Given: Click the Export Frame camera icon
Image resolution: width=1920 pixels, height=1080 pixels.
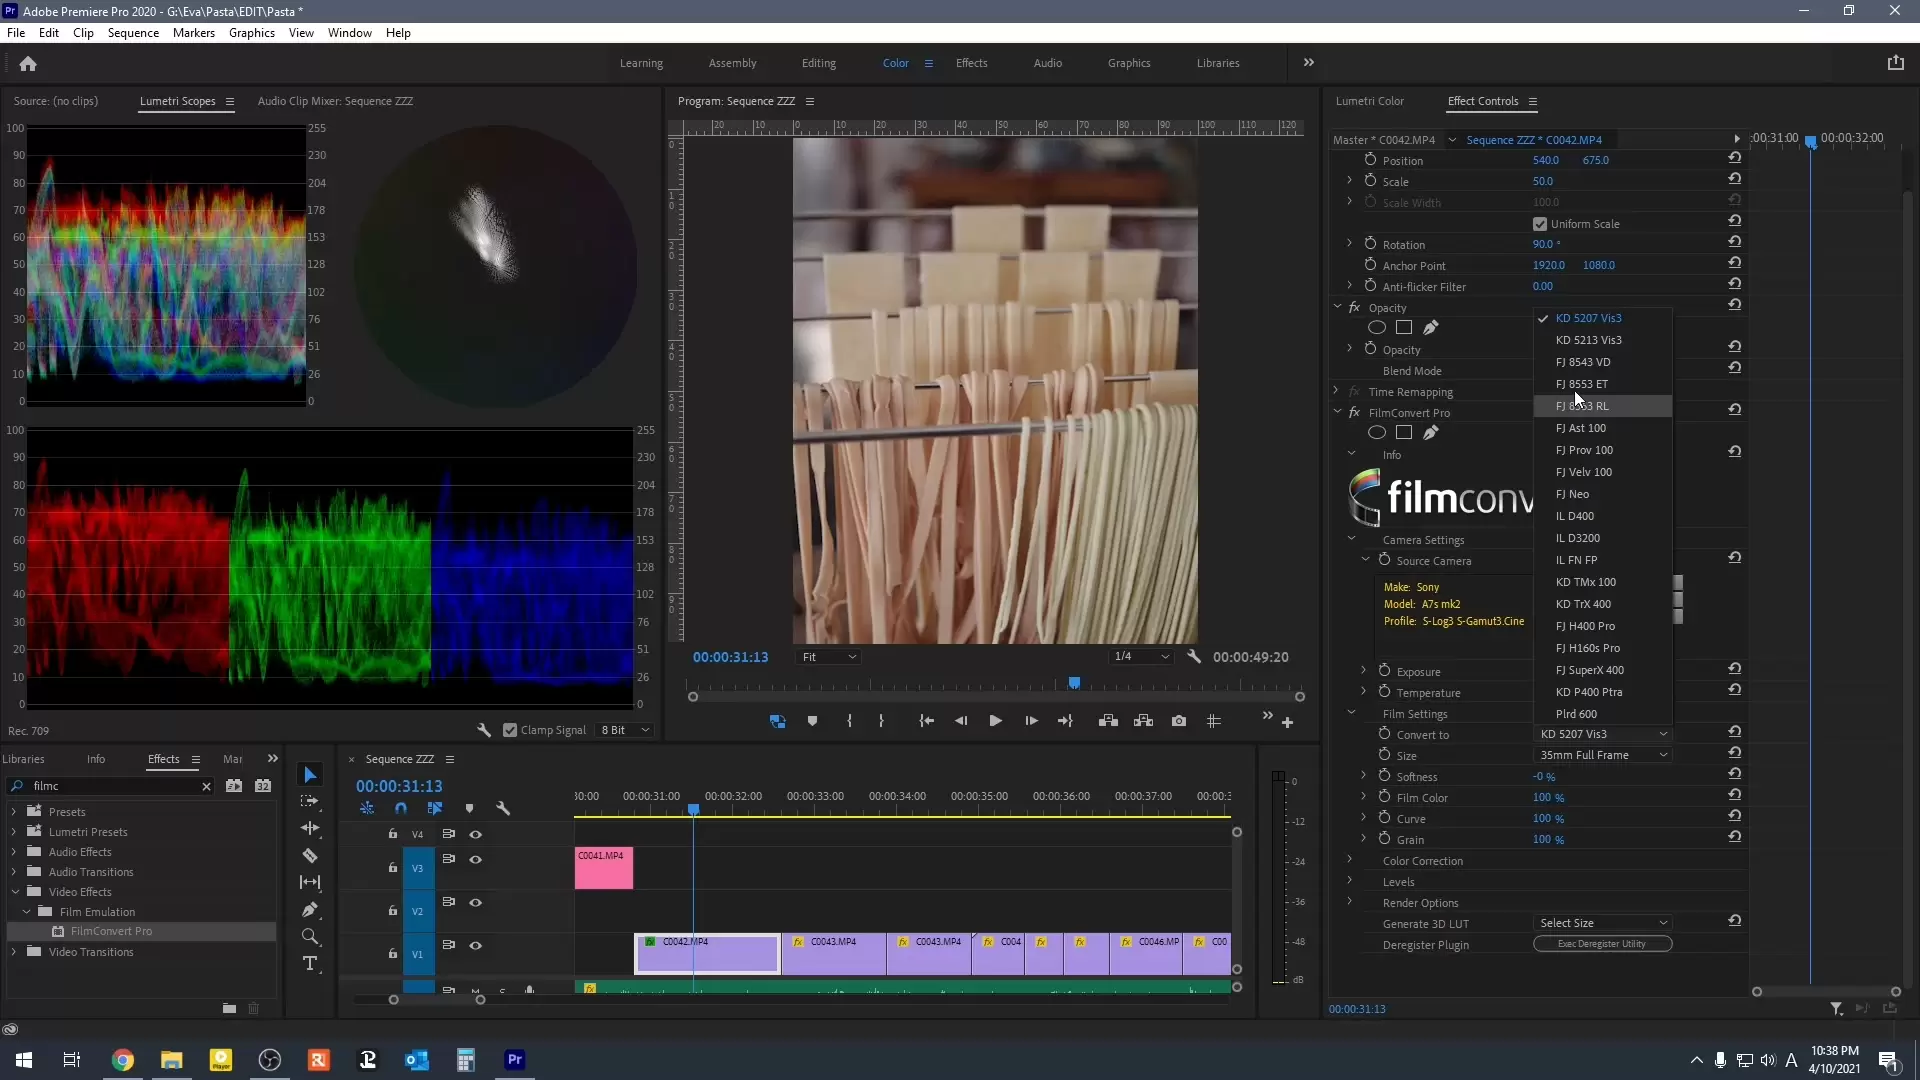Looking at the screenshot, I should (x=1179, y=721).
